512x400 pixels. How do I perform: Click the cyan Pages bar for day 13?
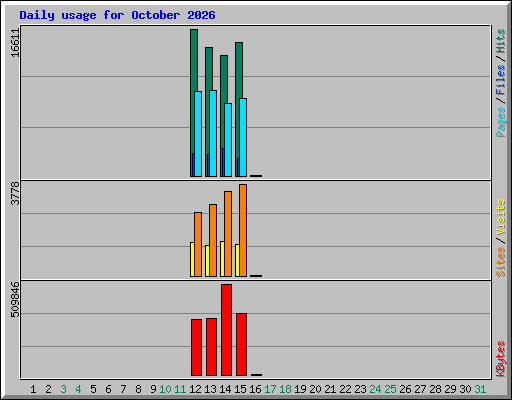tap(213, 133)
